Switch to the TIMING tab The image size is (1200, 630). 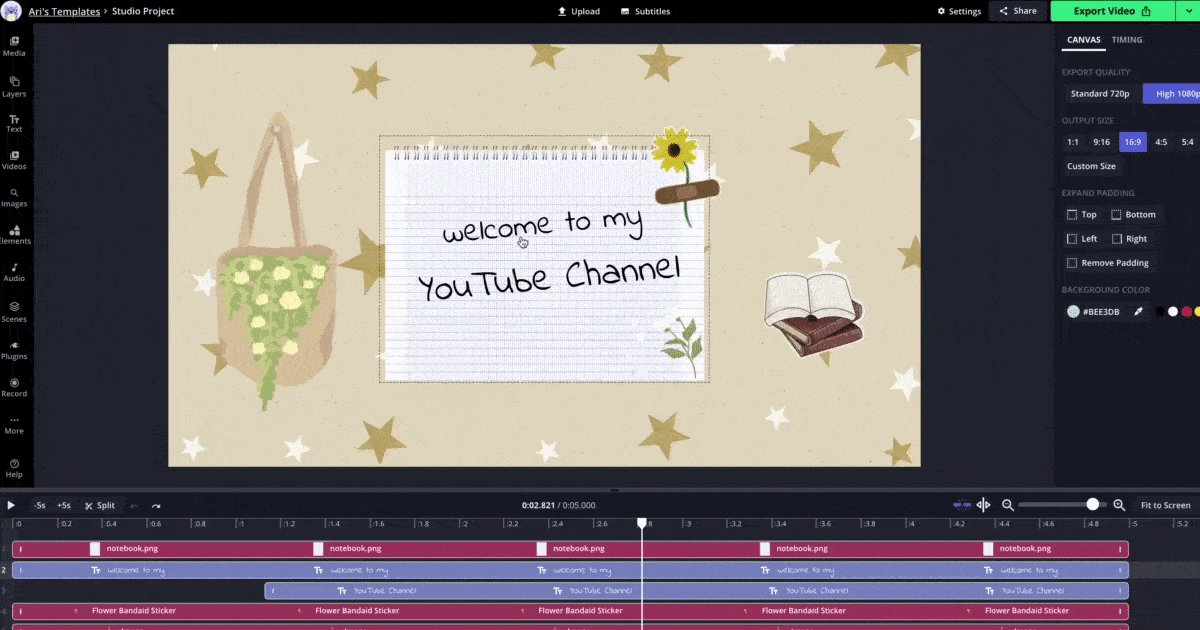1127,40
